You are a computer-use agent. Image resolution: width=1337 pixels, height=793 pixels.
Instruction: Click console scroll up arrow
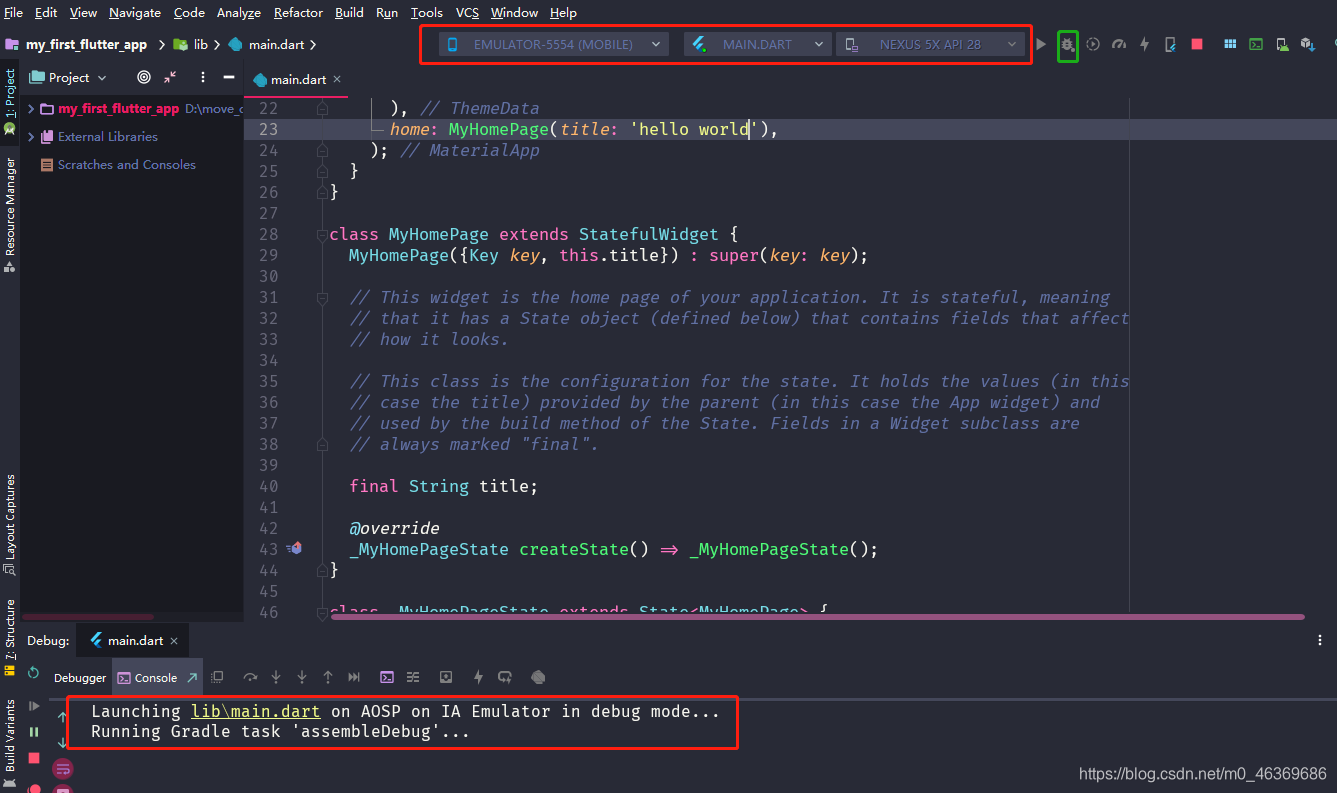click(63, 717)
